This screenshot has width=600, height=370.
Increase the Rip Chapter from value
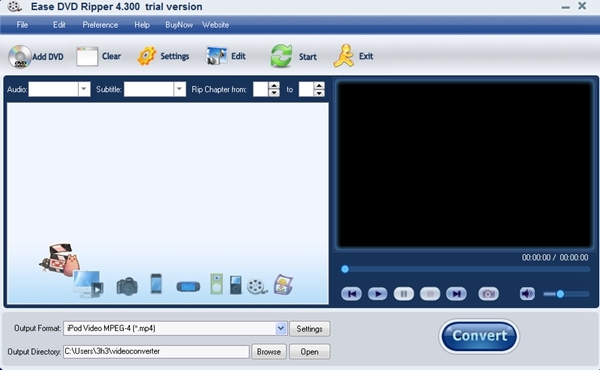coord(274,86)
